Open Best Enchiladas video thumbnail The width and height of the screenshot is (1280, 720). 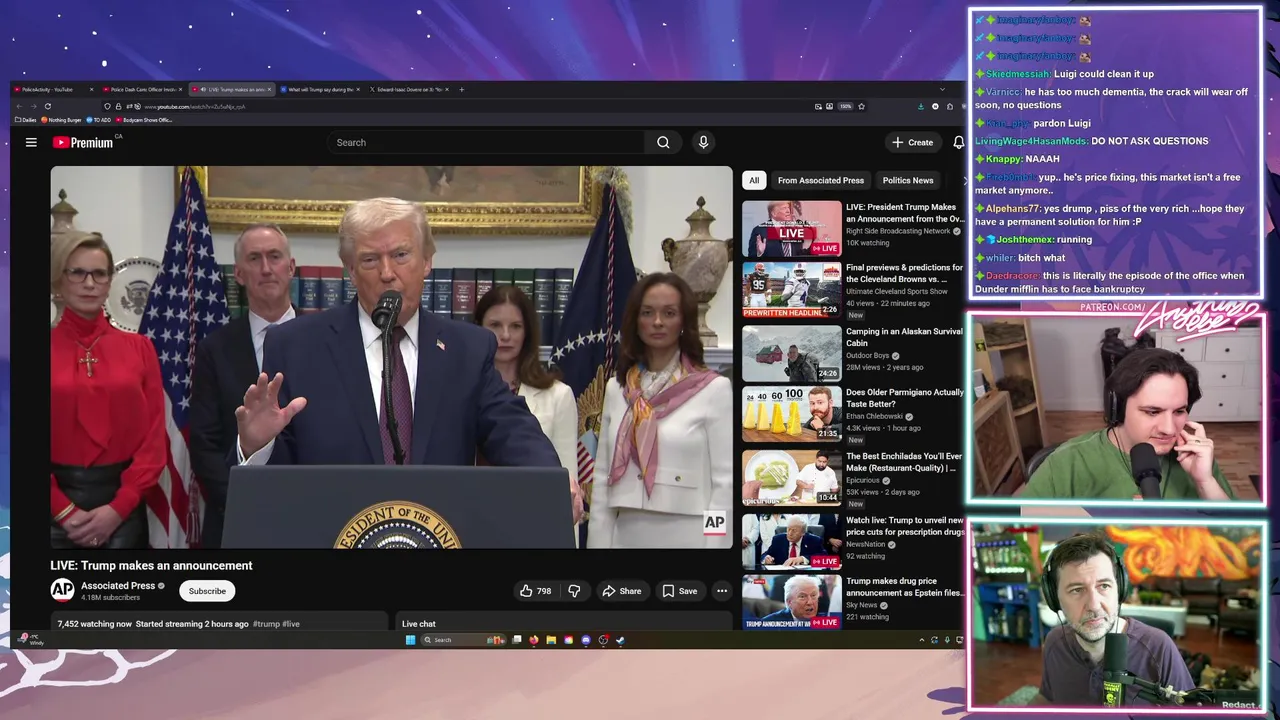pos(792,478)
